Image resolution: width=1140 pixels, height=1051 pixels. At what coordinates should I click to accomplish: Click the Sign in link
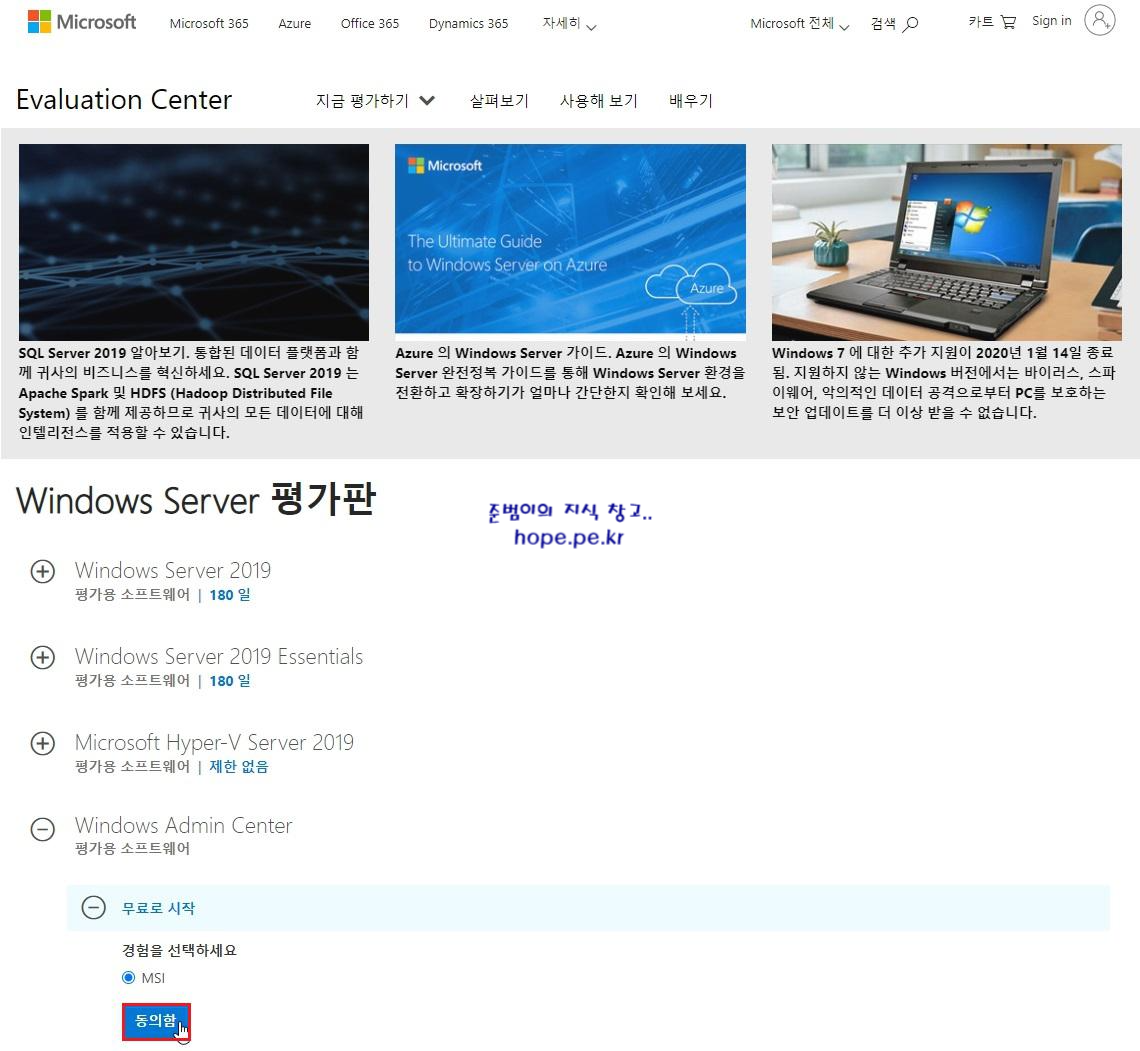click(x=1051, y=20)
